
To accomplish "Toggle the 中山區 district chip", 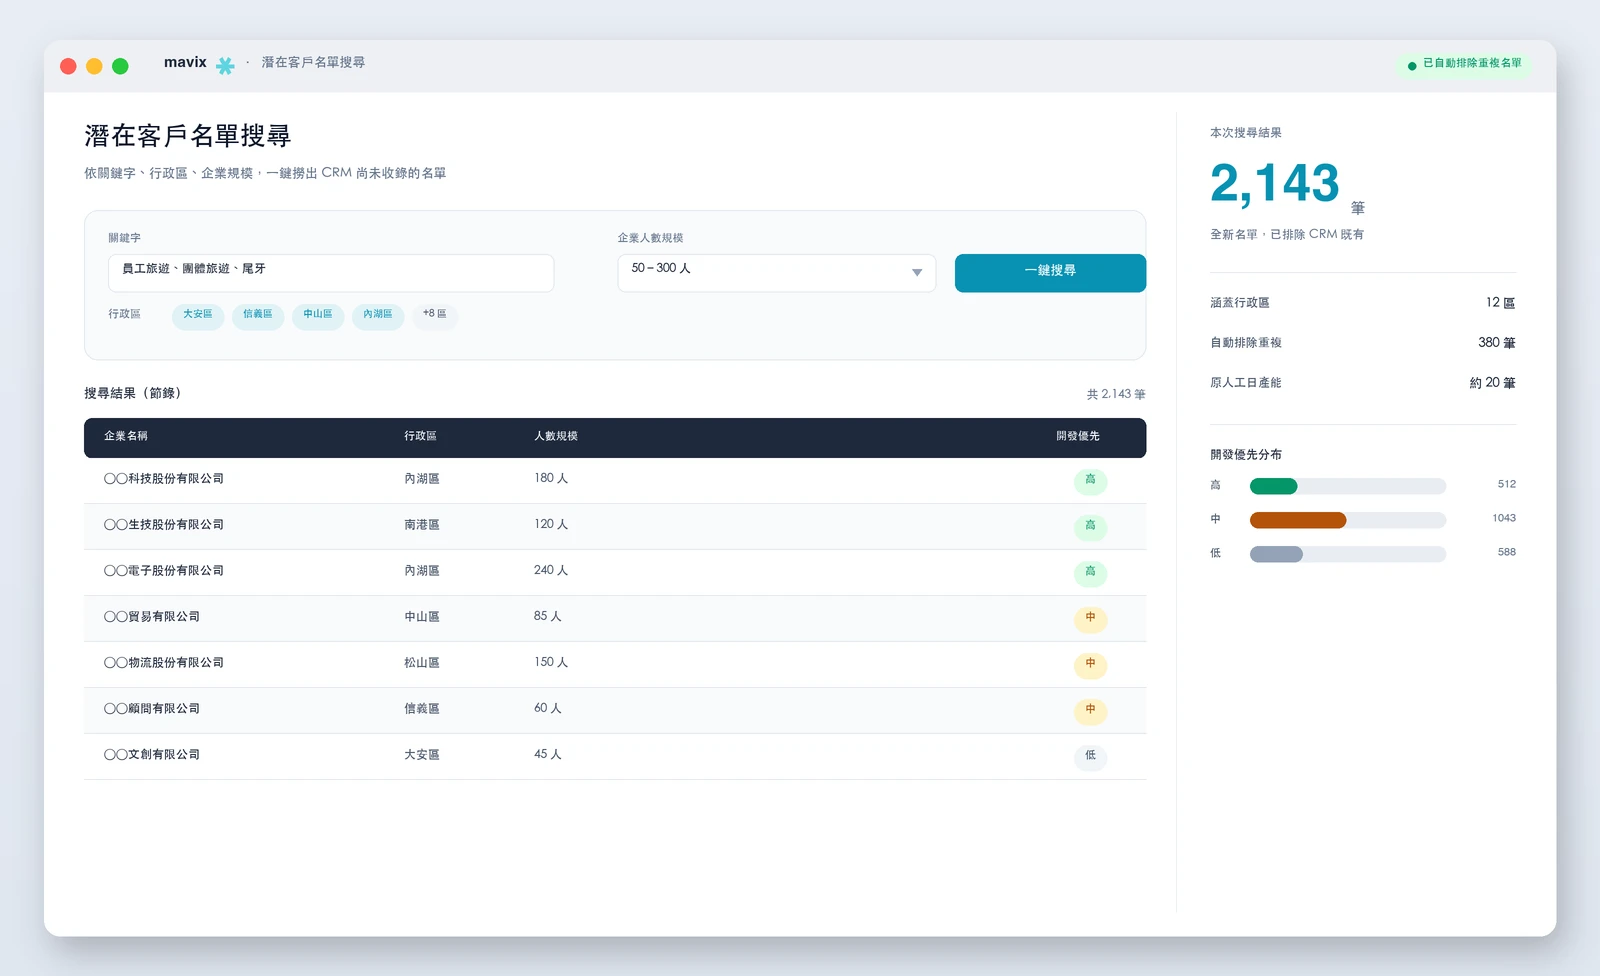I will point(318,316).
